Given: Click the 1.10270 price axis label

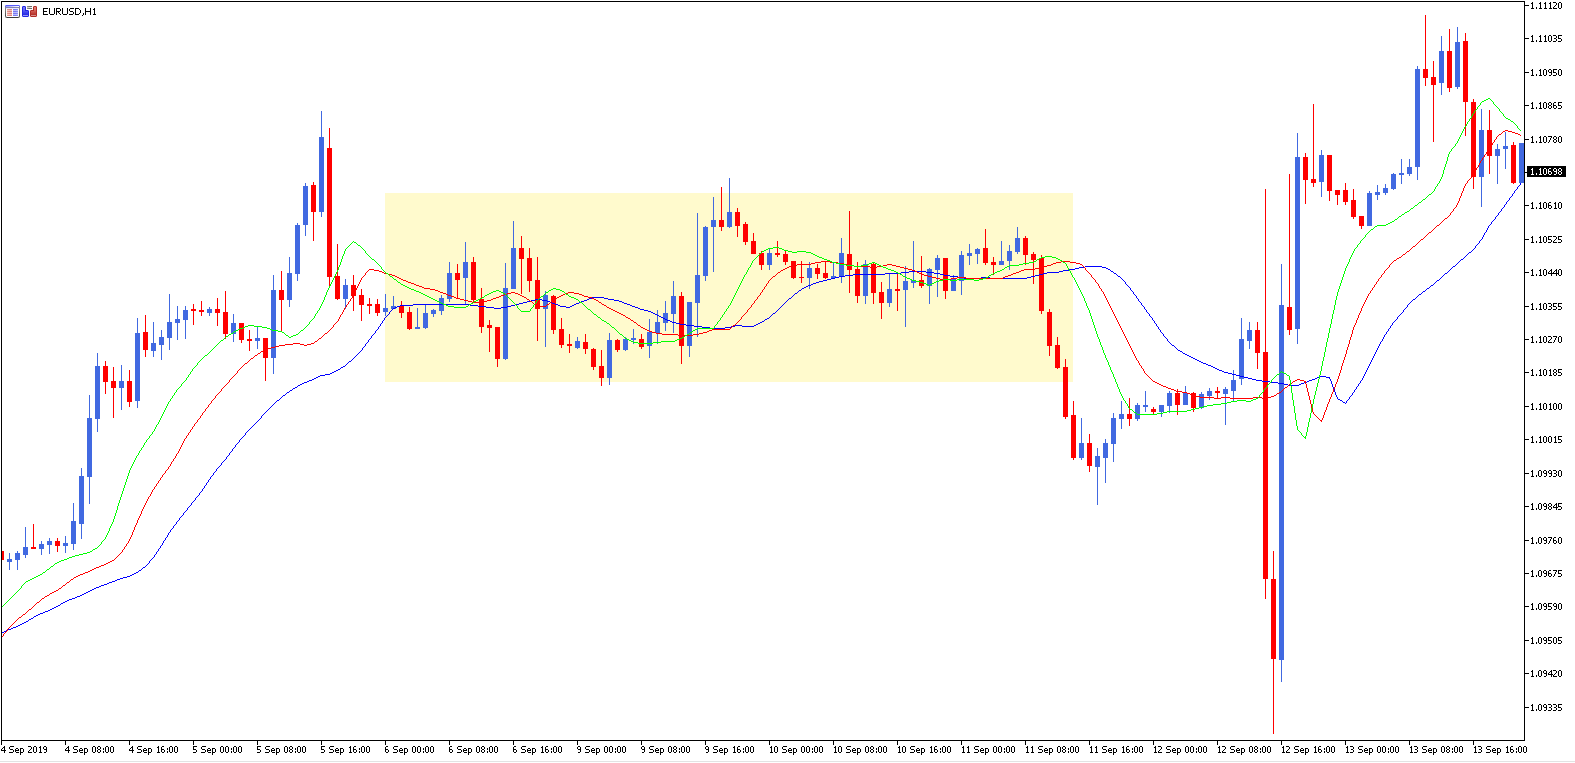Looking at the screenshot, I should [1546, 339].
